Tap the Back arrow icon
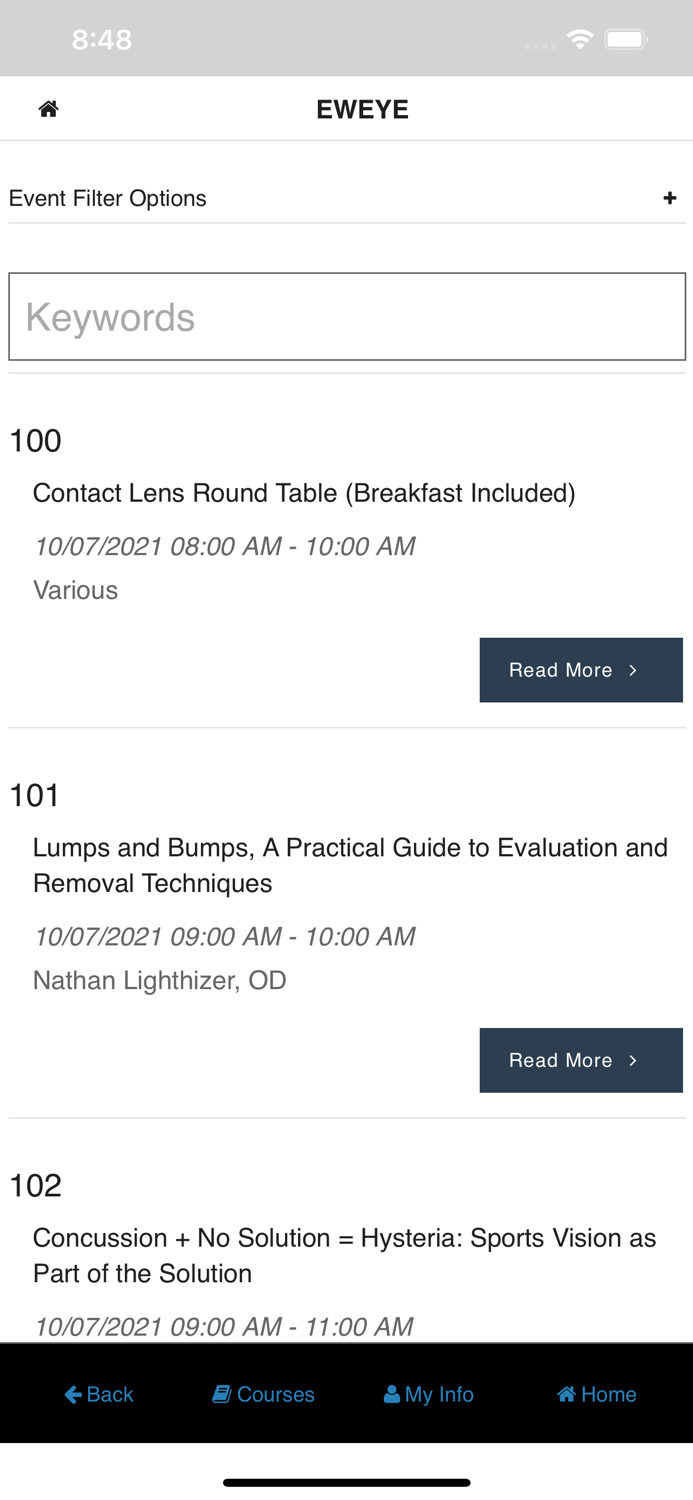This screenshot has width=693, height=1500. click(73, 1394)
